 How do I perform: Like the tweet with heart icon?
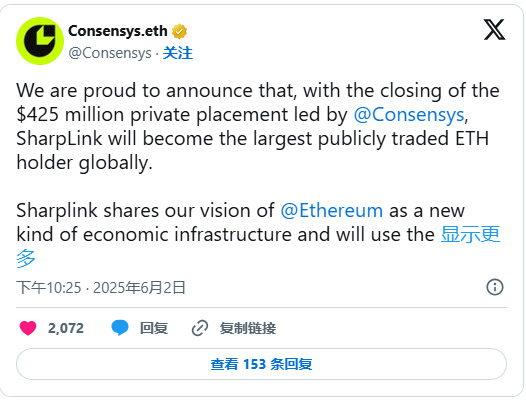pos(28,328)
